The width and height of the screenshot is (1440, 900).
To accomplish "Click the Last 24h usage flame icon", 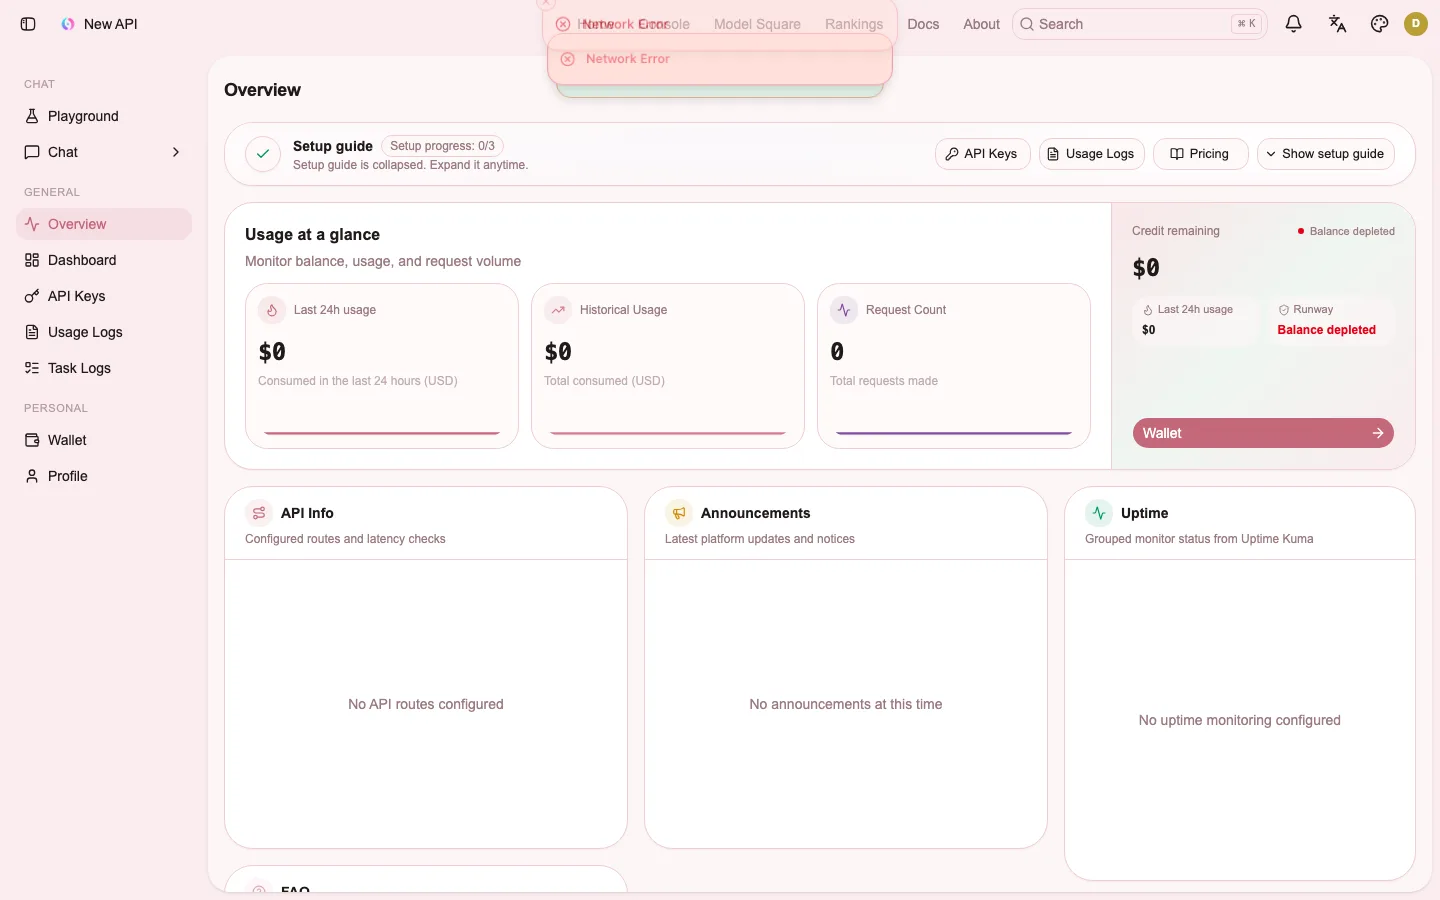I will click(x=272, y=310).
